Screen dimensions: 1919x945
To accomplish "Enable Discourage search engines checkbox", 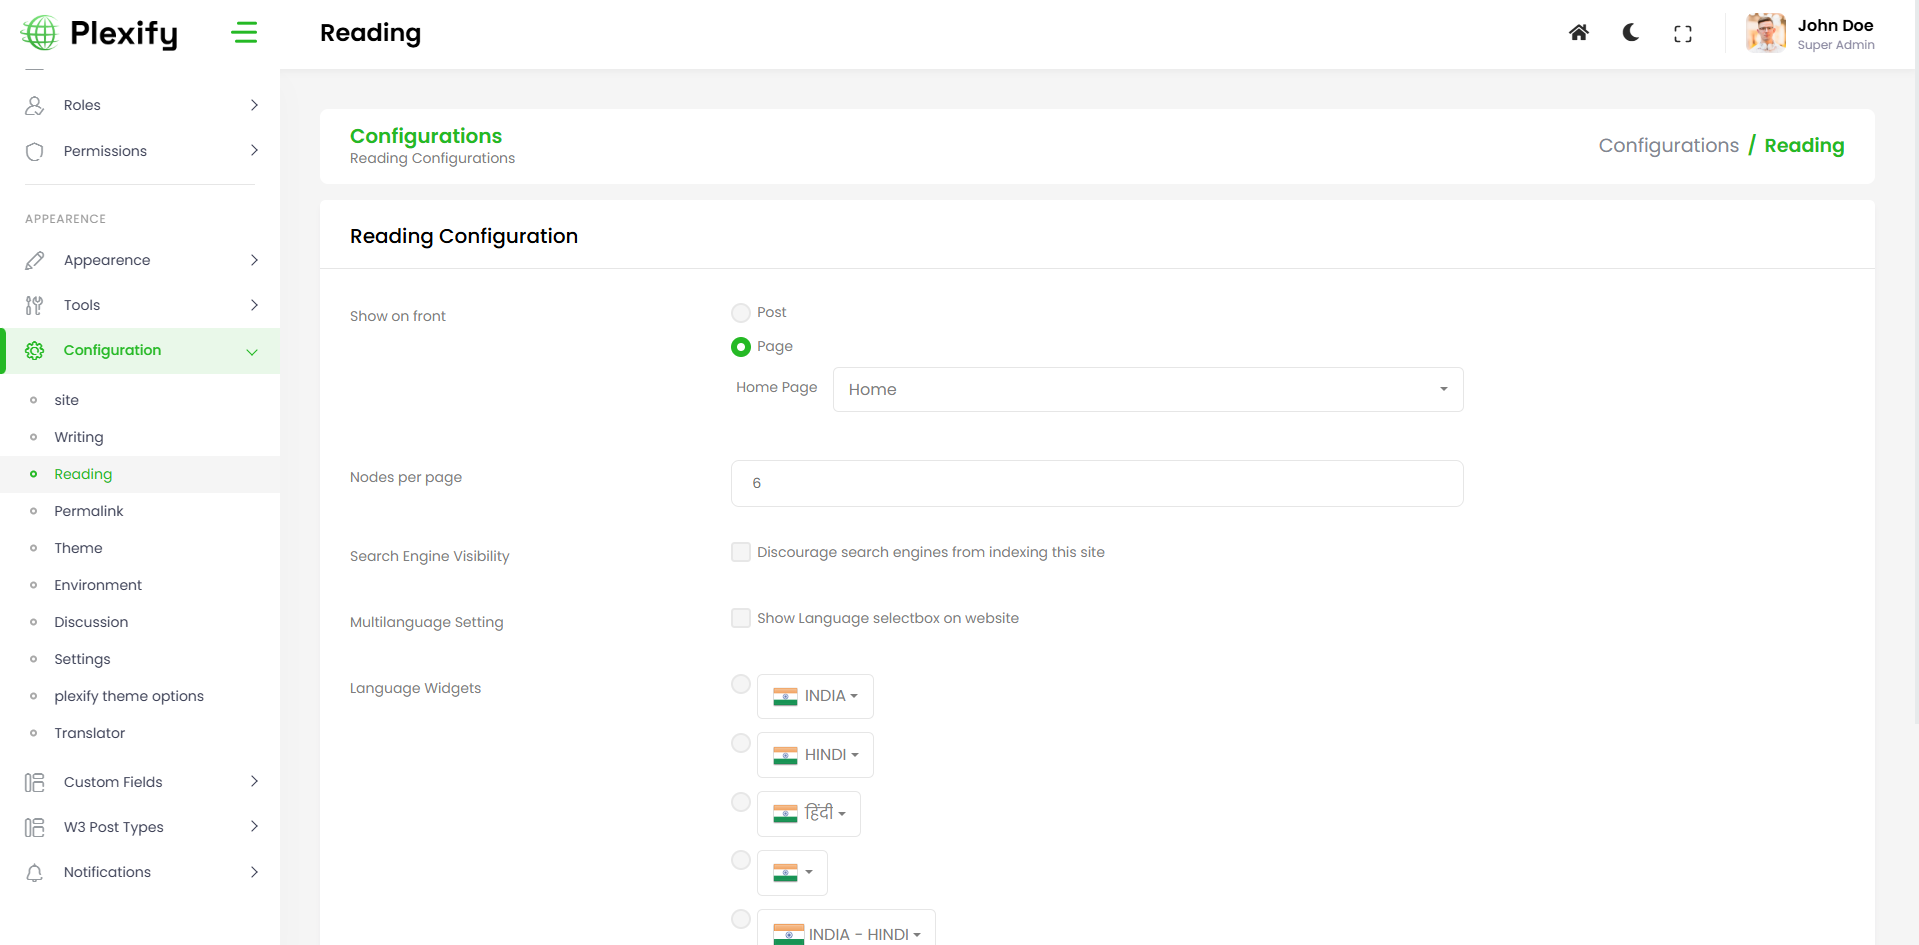I will 741,552.
